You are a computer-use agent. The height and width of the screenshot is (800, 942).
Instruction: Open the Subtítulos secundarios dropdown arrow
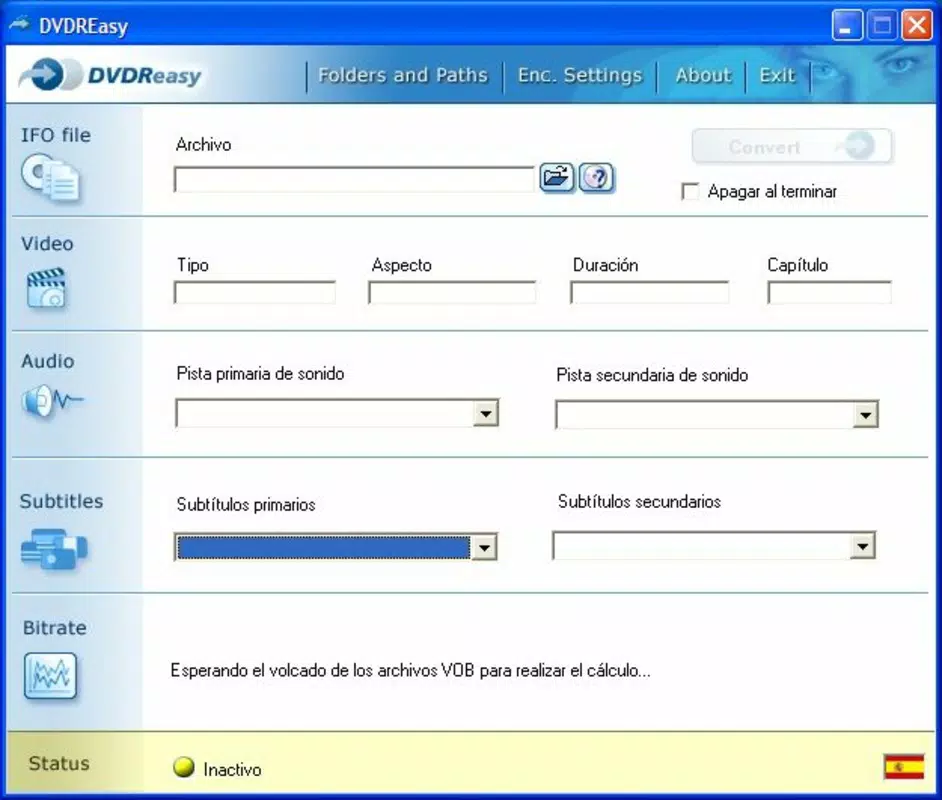863,546
